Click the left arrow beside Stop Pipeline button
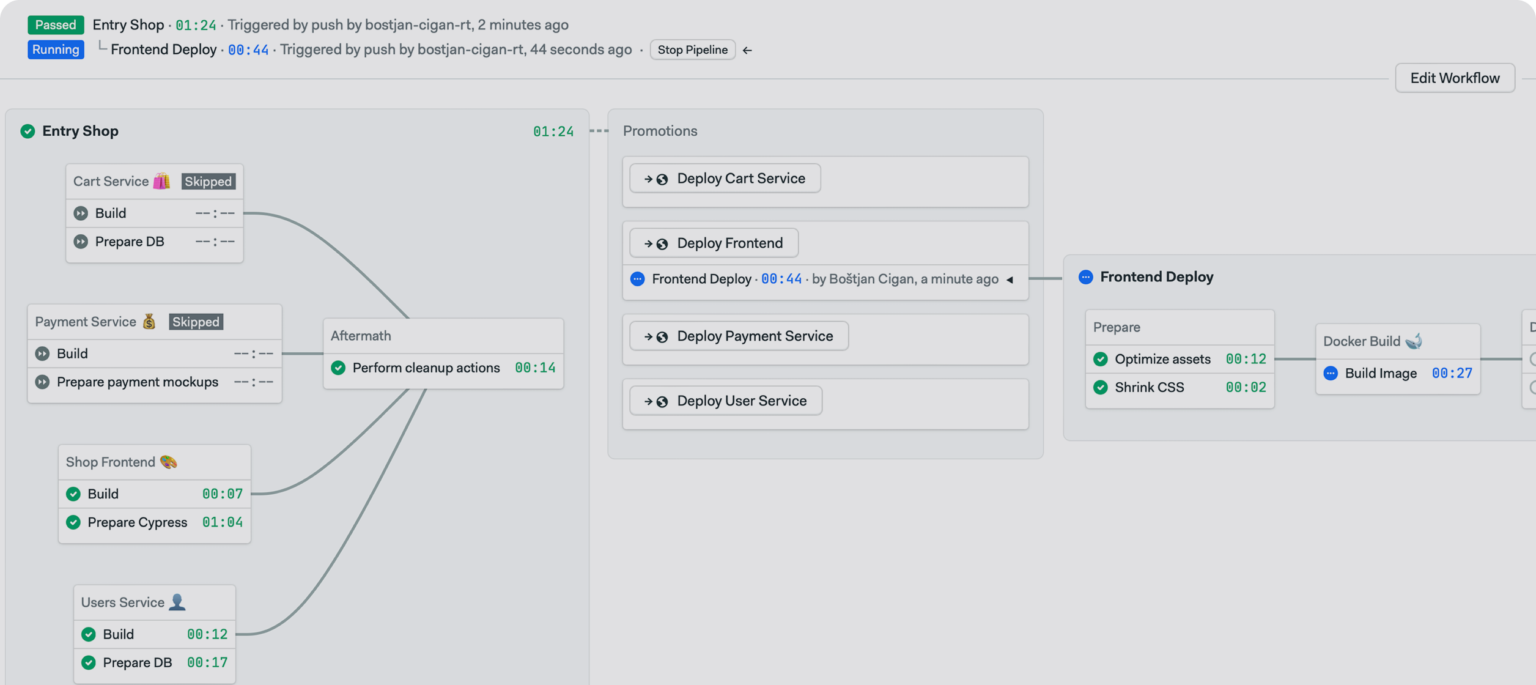The height and width of the screenshot is (685, 1536). [746, 49]
